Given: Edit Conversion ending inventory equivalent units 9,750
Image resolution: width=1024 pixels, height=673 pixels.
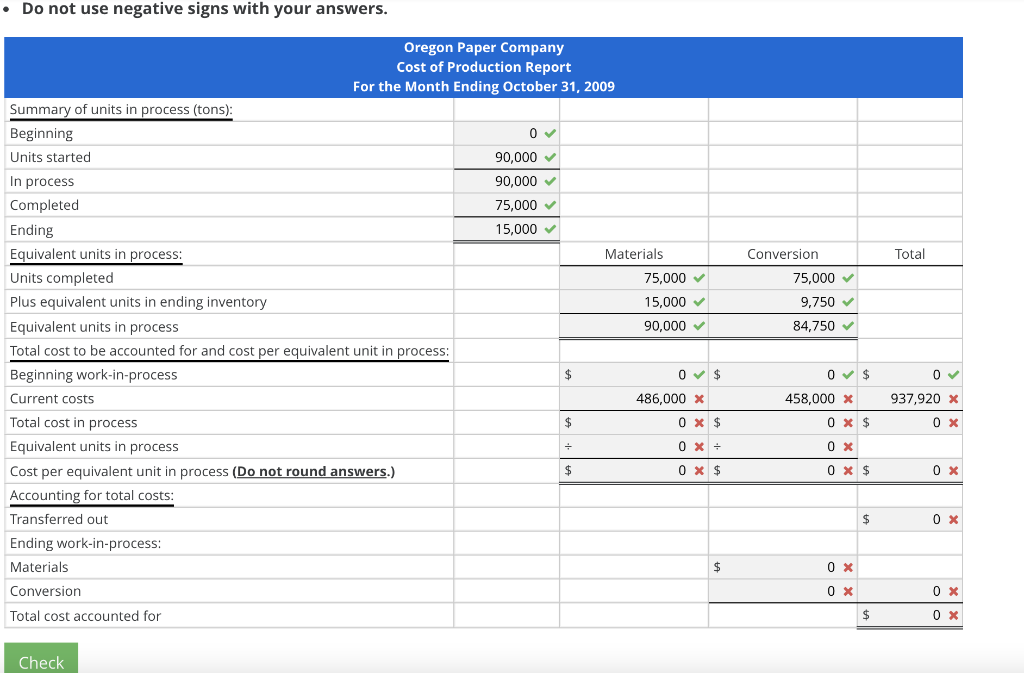Looking at the screenshot, I should coord(782,302).
